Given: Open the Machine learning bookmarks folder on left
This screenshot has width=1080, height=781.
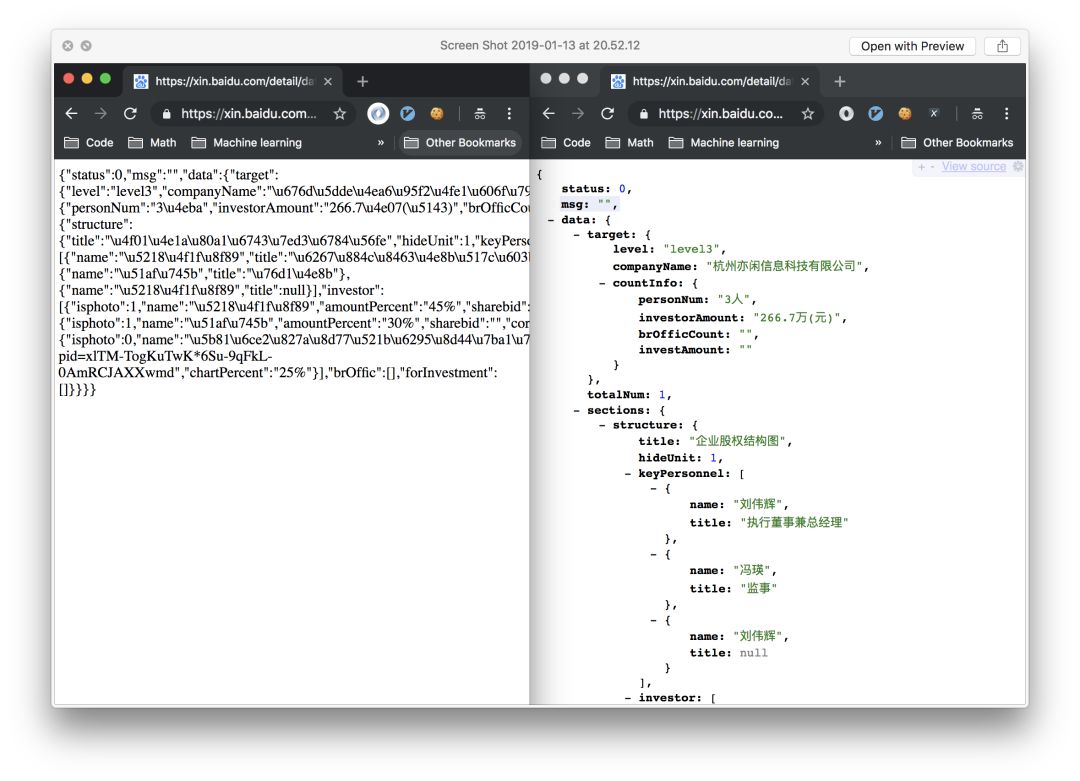Looking at the screenshot, I should (x=247, y=143).
